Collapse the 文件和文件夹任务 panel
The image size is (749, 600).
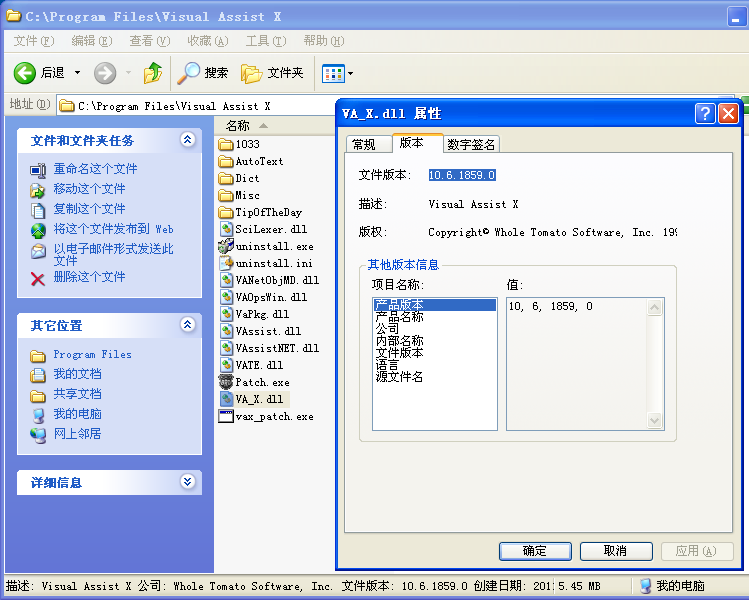tap(187, 139)
